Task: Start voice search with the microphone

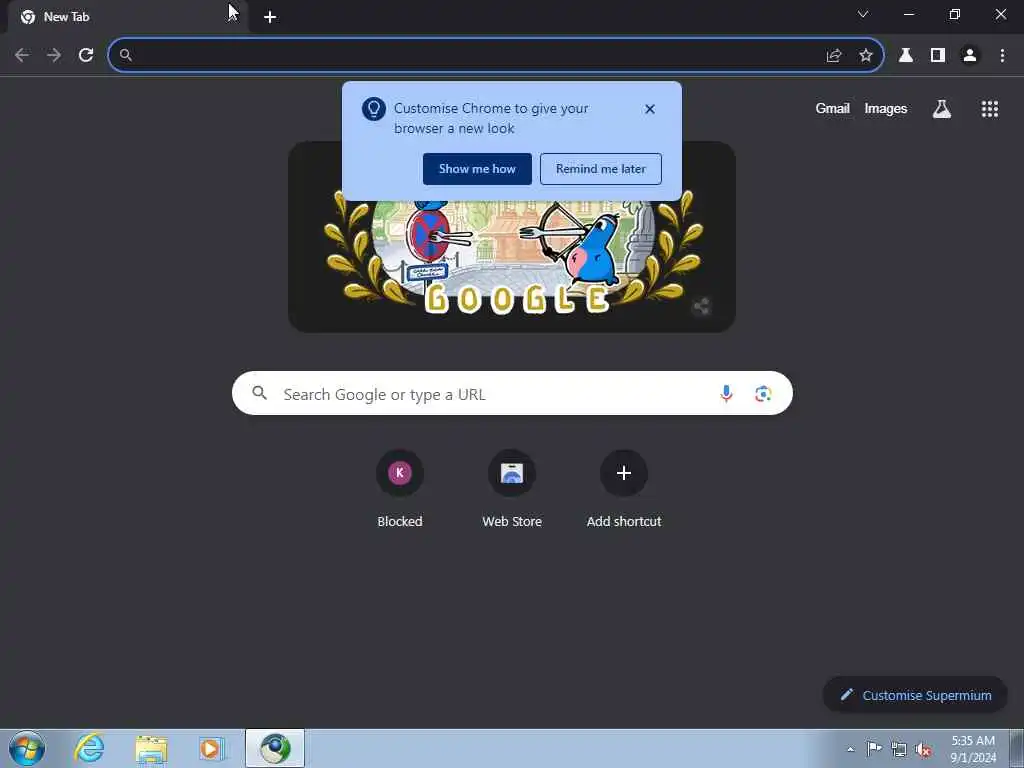Action: (726, 394)
